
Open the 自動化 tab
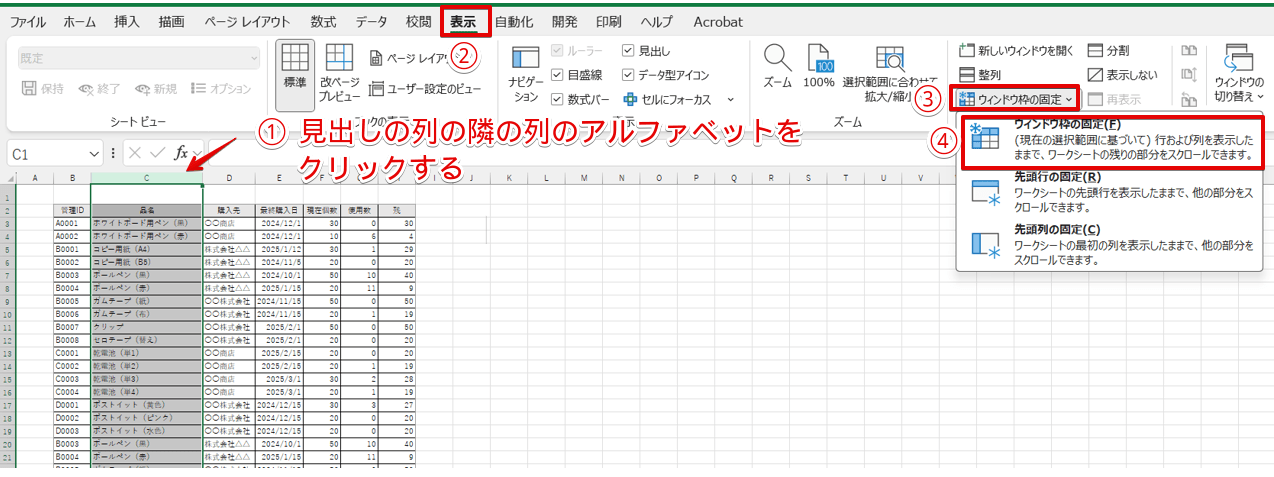pos(514,21)
